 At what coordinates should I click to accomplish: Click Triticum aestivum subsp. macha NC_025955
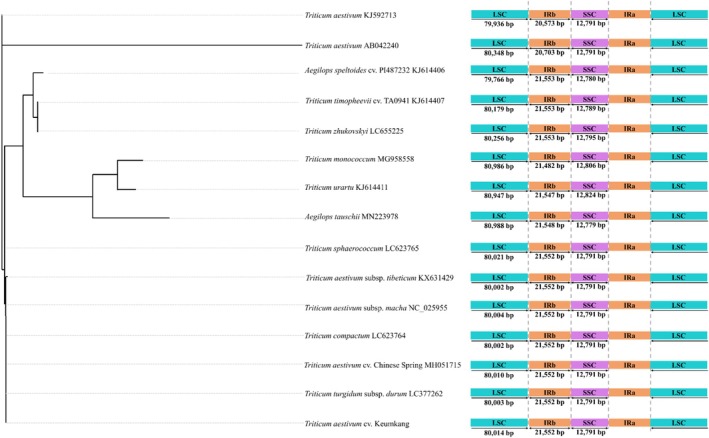point(376,308)
